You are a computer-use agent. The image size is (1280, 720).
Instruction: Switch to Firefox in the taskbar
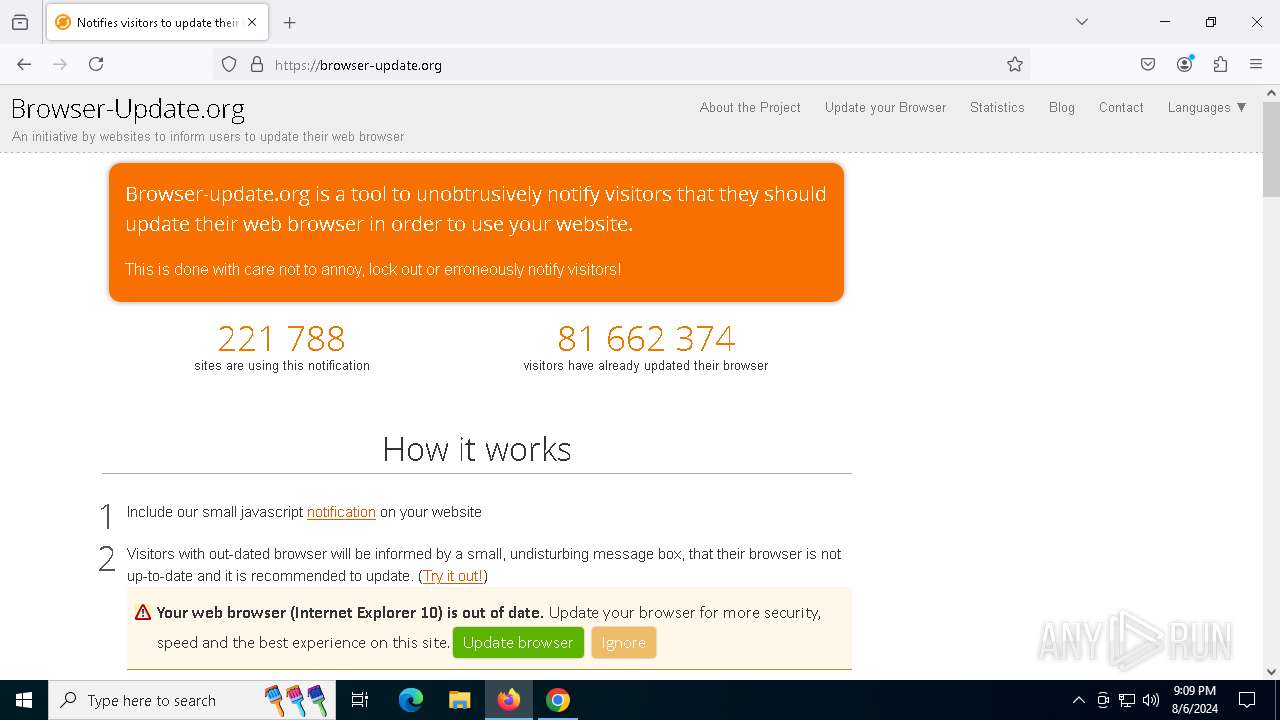click(x=509, y=700)
